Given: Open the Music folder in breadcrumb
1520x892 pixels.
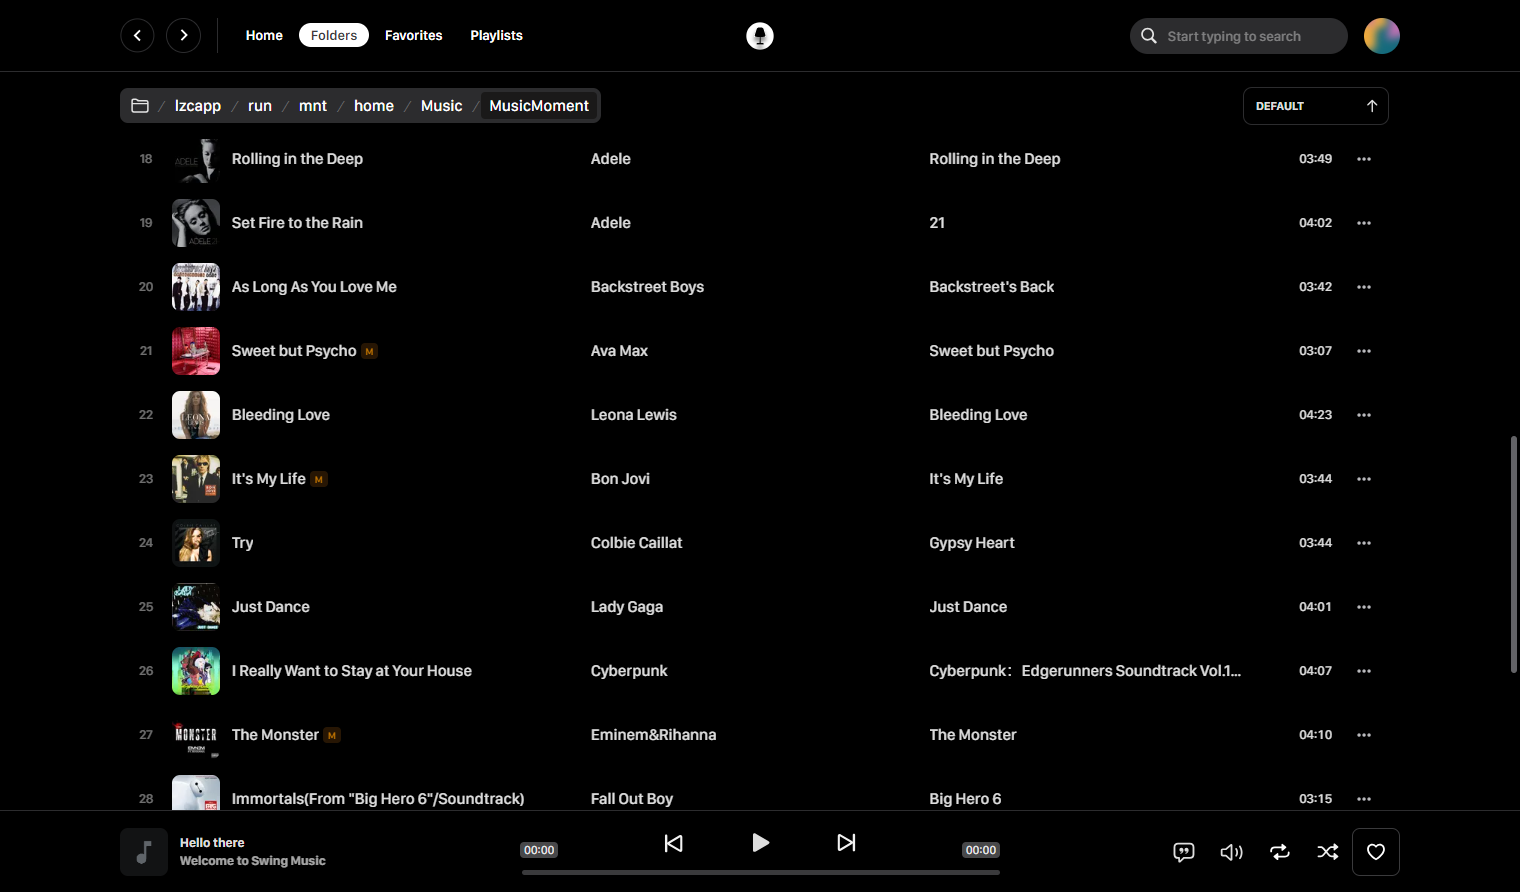Looking at the screenshot, I should 442,106.
